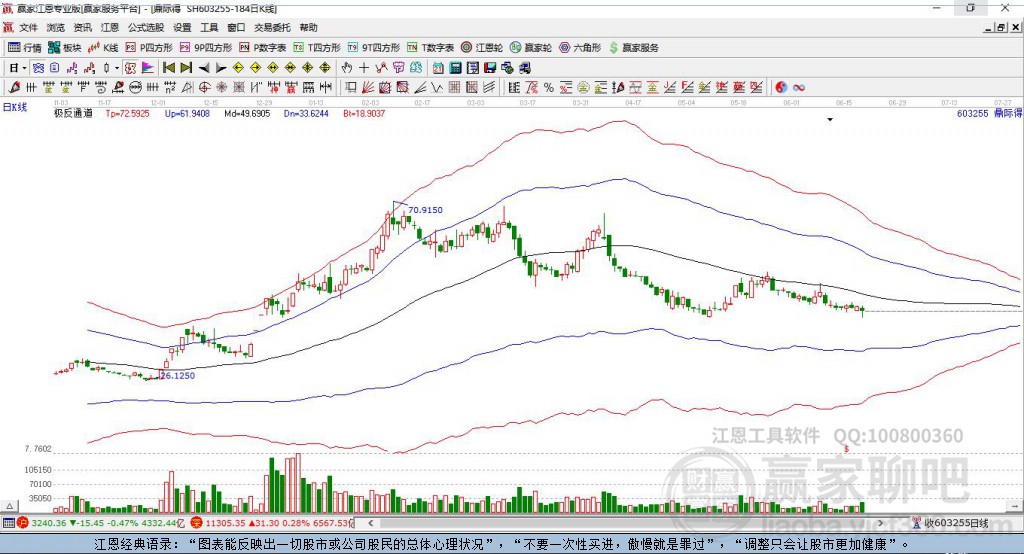This screenshot has height=554, width=1024.
Task: Open the 9P四方形 tool
Action: pos(206,48)
